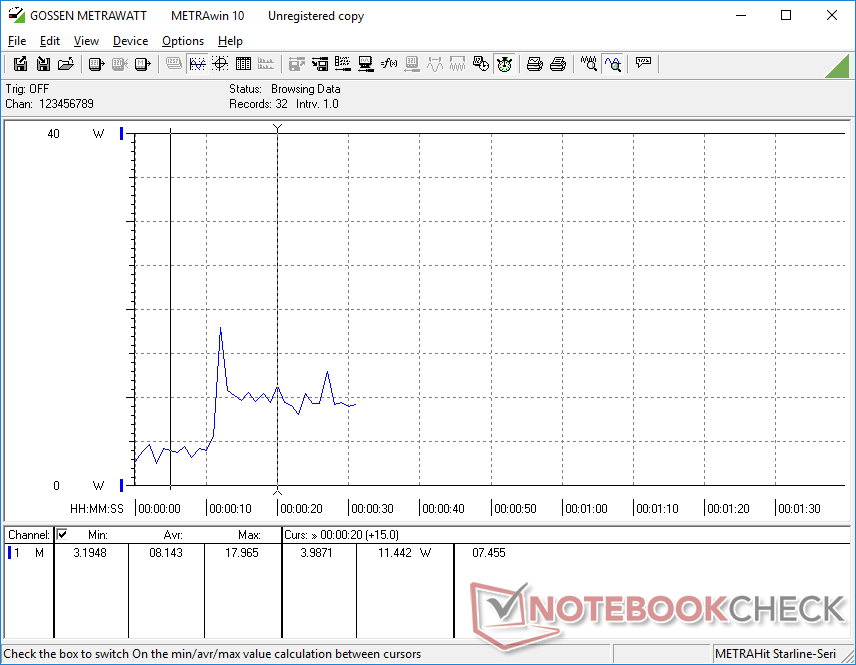Viewport: 856px width, 665px height.
Task: Click the bottom cursor marker at 00:00:20
Action: coord(277,492)
